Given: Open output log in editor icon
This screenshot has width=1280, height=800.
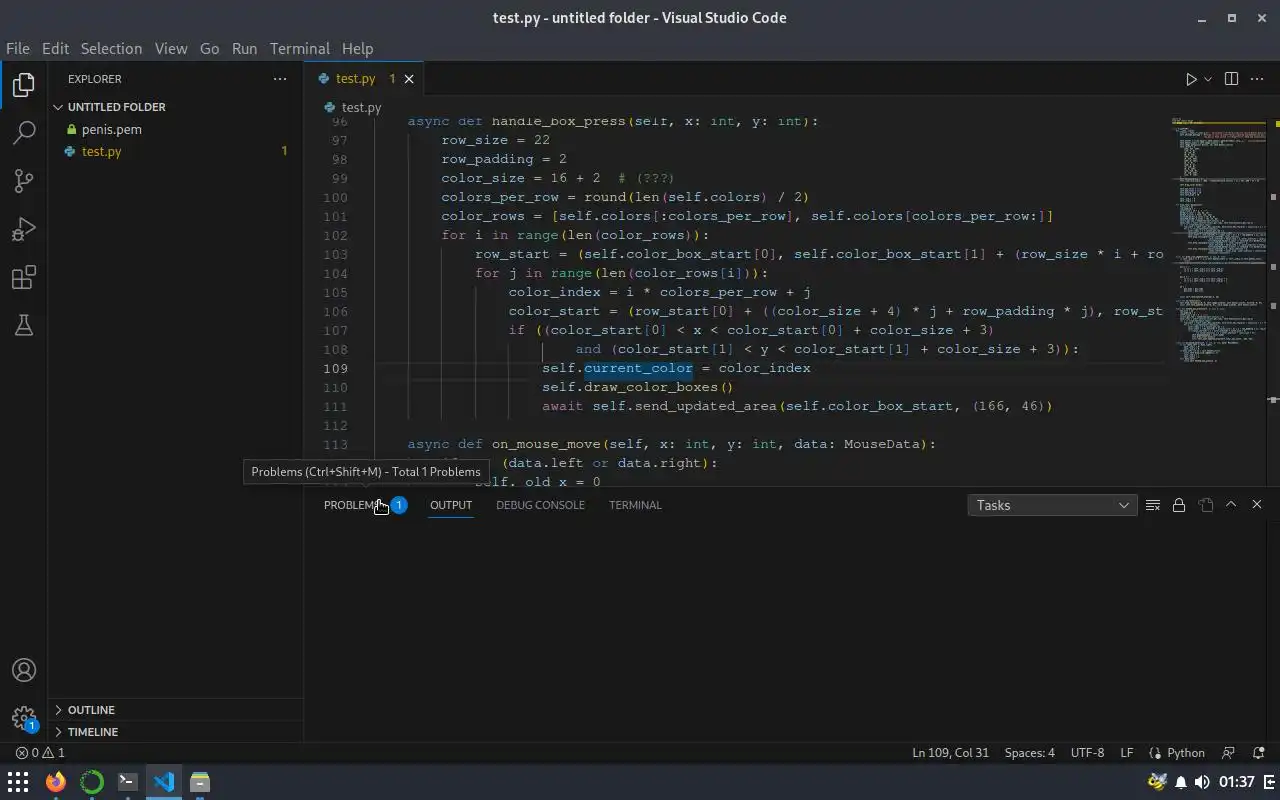Looking at the screenshot, I should point(1205,505).
